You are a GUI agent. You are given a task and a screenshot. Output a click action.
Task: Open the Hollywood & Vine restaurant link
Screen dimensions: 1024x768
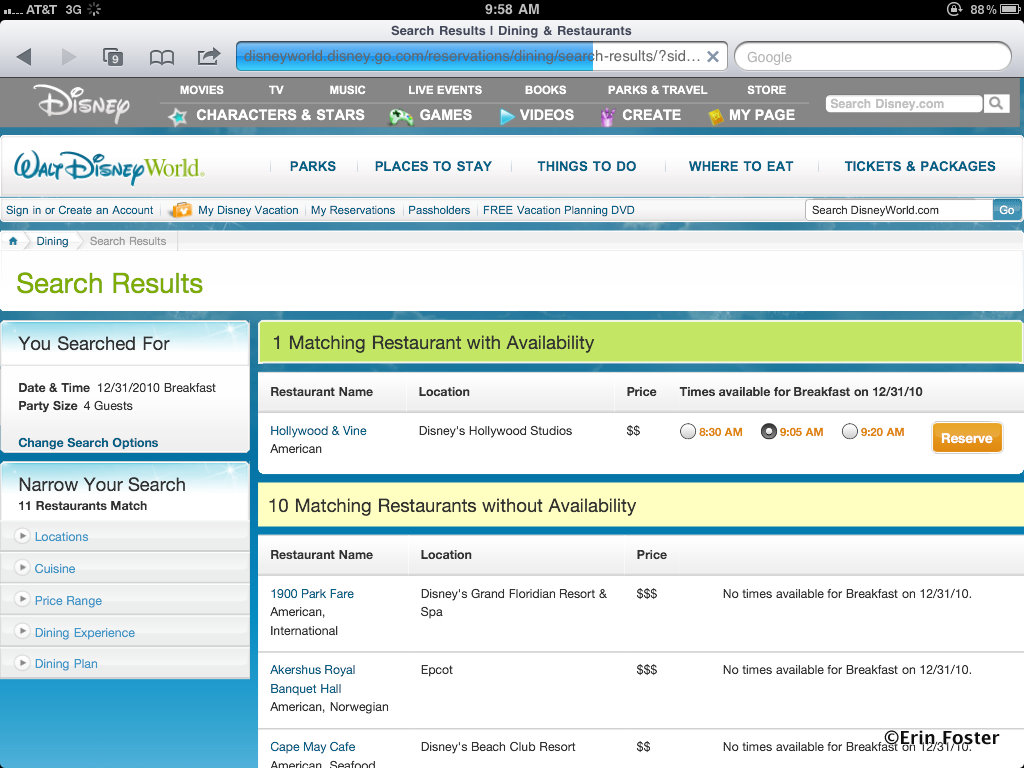click(318, 431)
